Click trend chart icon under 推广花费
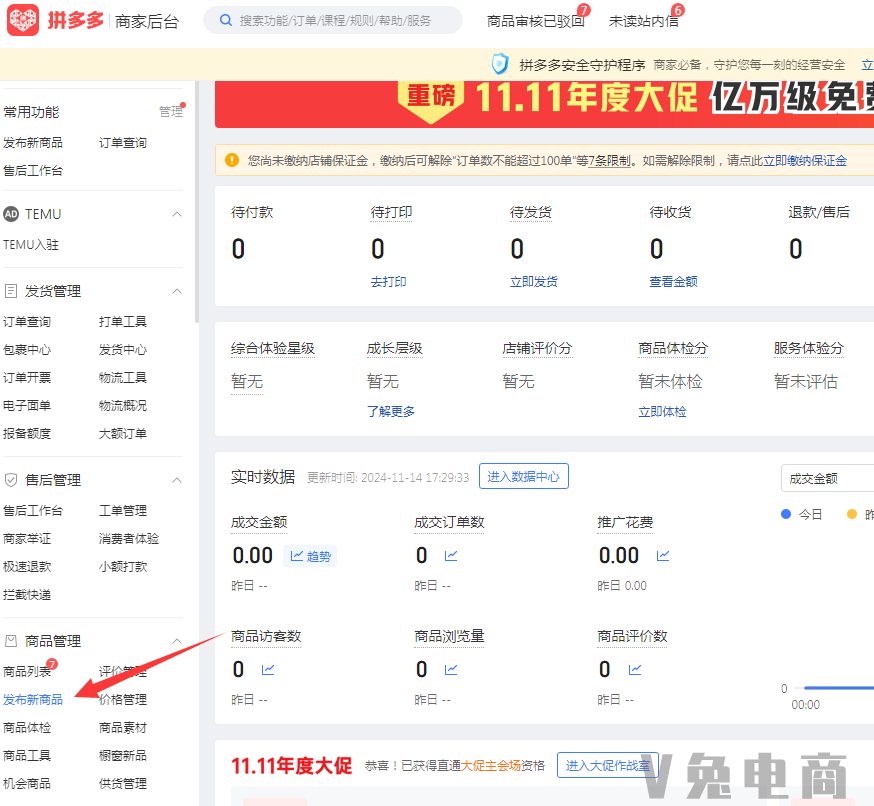This screenshot has height=806, width=874. pyautogui.click(x=663, y=556)
